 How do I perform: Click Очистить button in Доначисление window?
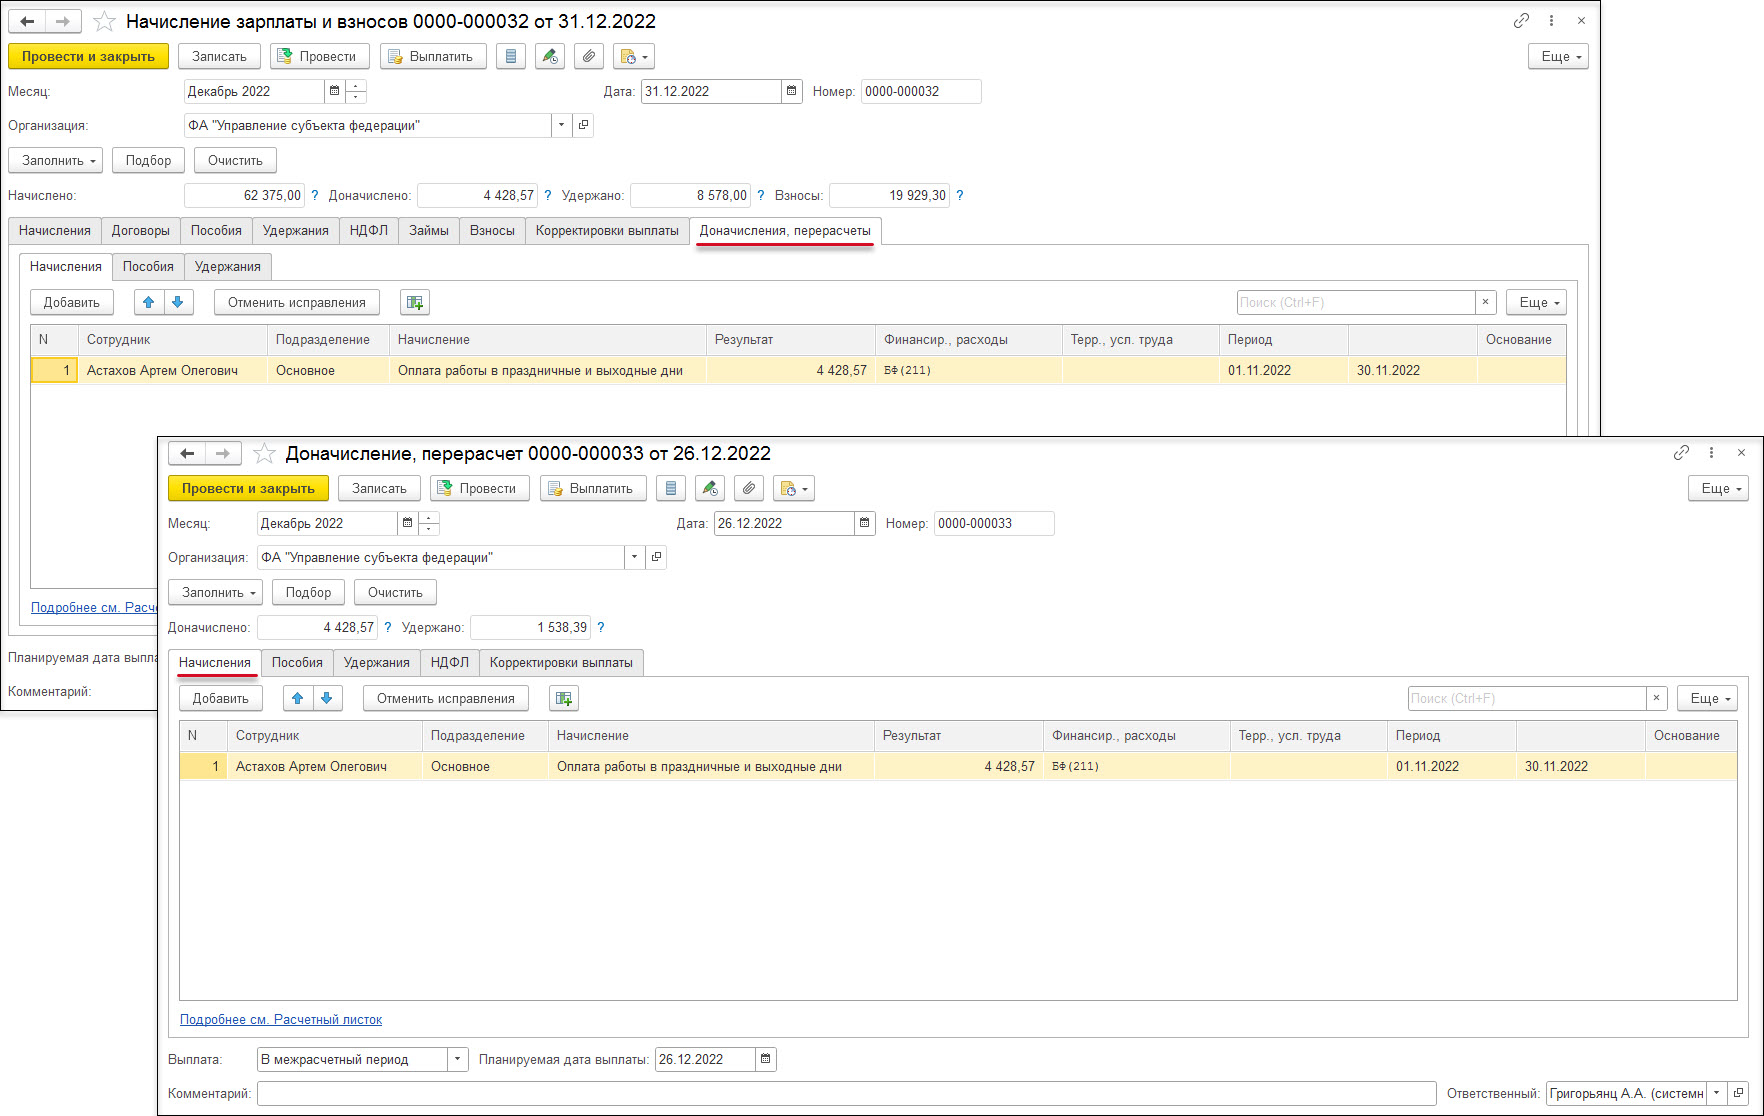[395, 592]
